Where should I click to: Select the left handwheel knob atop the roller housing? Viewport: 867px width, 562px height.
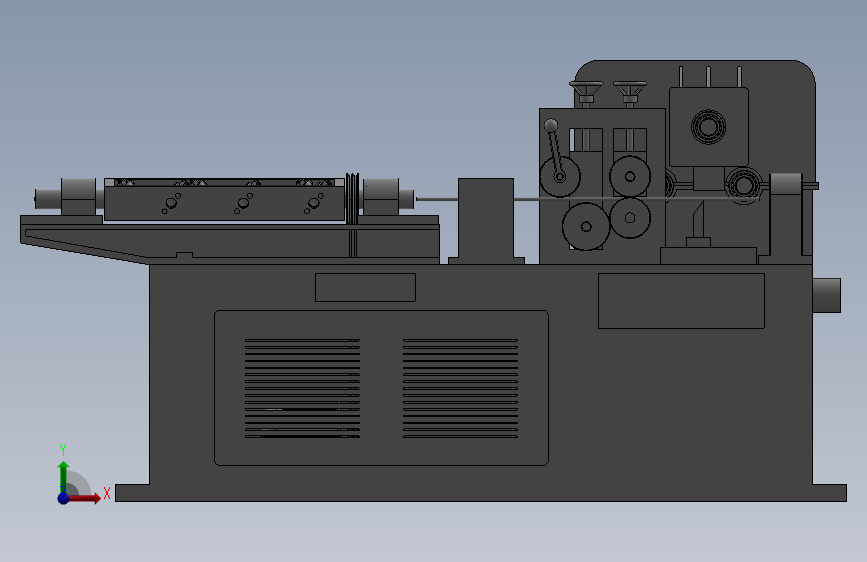pyautogui.click(x=586, y=92)
